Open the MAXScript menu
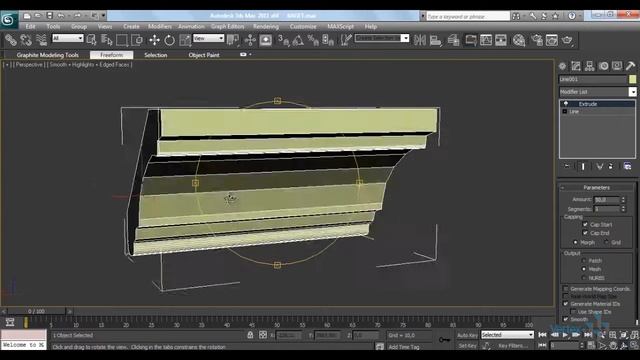Screen dimensions: 640x360 pos(340,27)
